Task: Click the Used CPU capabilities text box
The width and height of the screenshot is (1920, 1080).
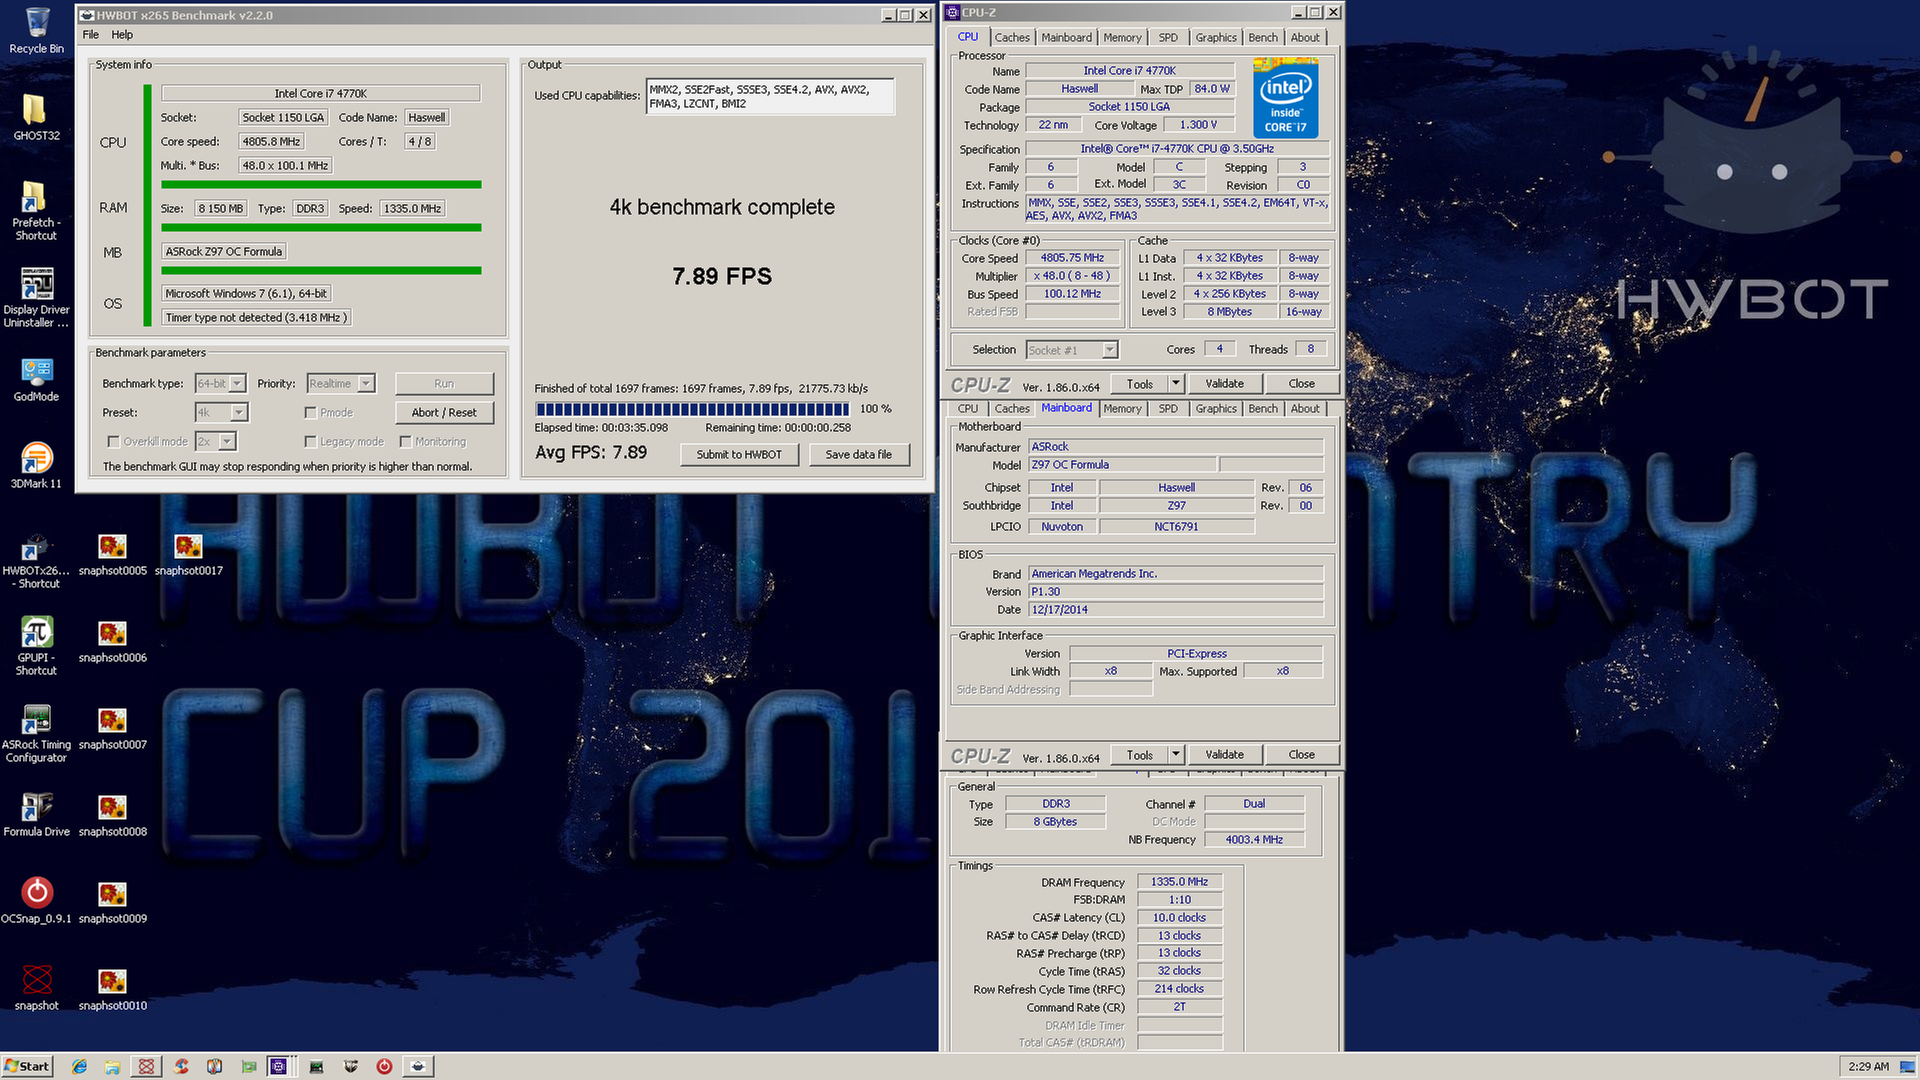Action: 770,97
